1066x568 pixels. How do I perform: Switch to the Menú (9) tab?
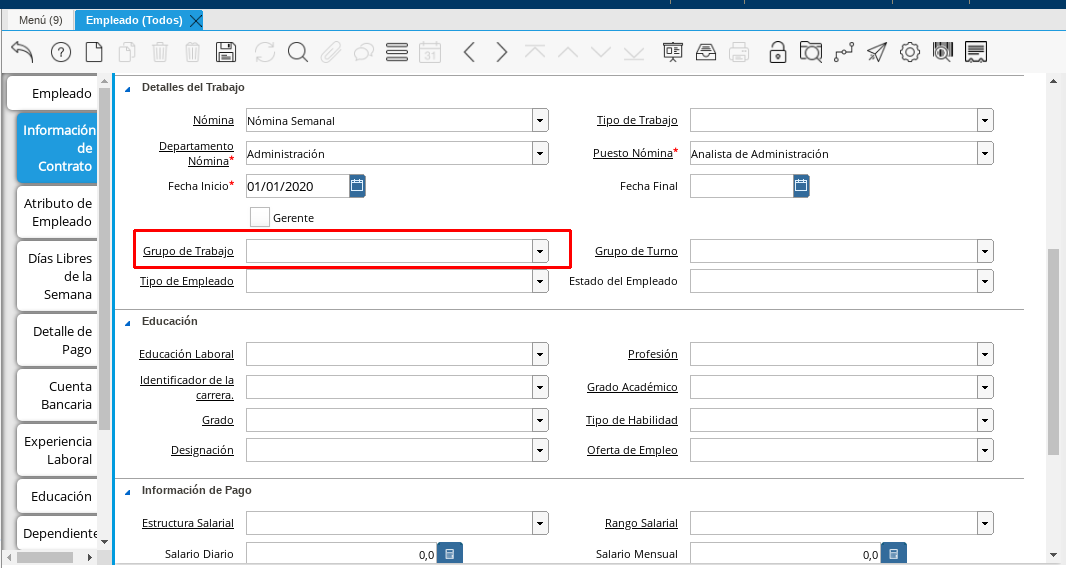click(41, 20)
